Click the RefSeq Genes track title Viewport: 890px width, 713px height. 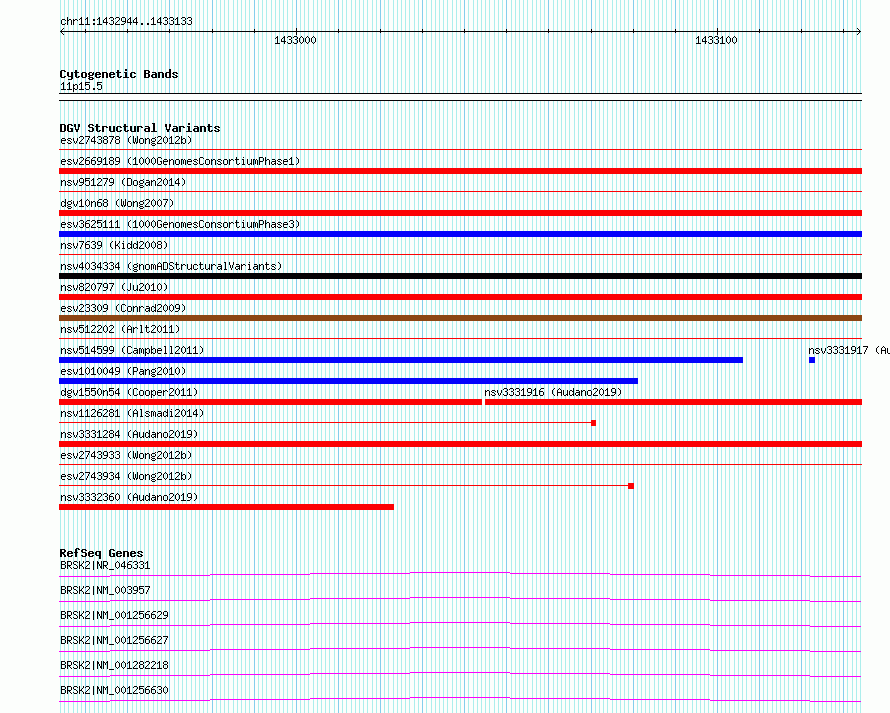(101, 553)
